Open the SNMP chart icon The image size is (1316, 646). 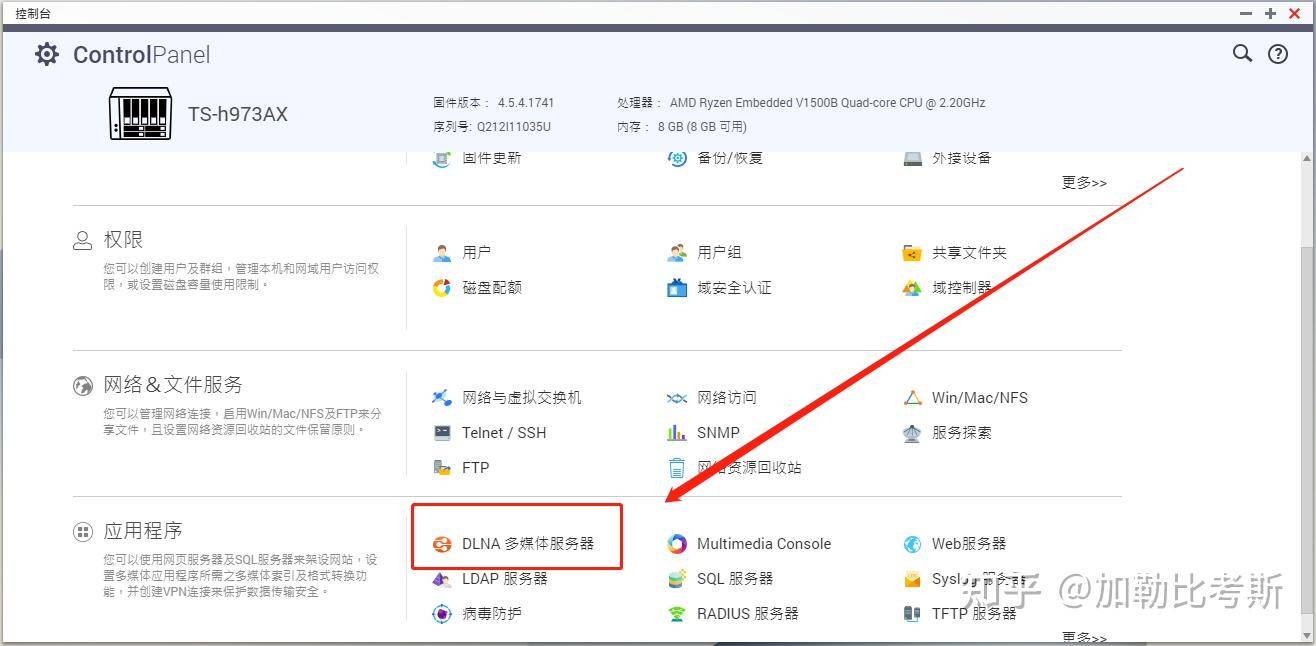(x=677, y=433)
